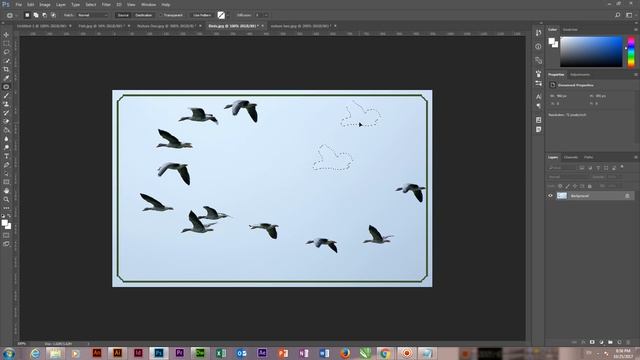
Task: Open the Color panel flyout menu
Action: click(636, 29)
